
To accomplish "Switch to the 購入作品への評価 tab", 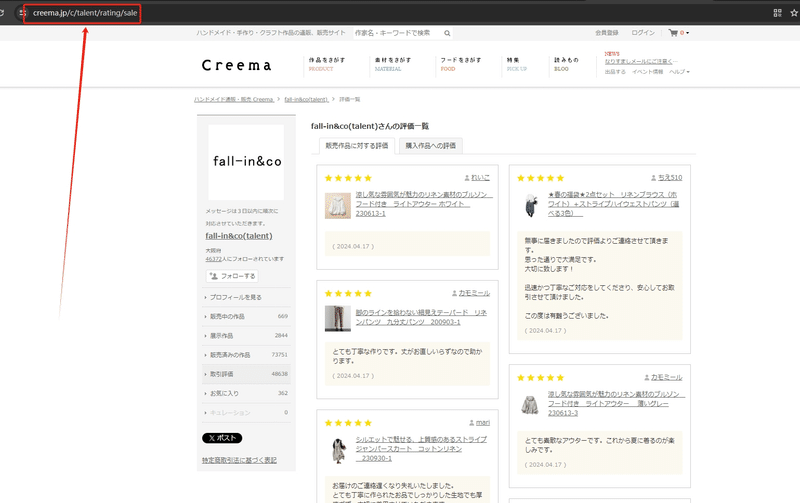I will coord(431,146).
